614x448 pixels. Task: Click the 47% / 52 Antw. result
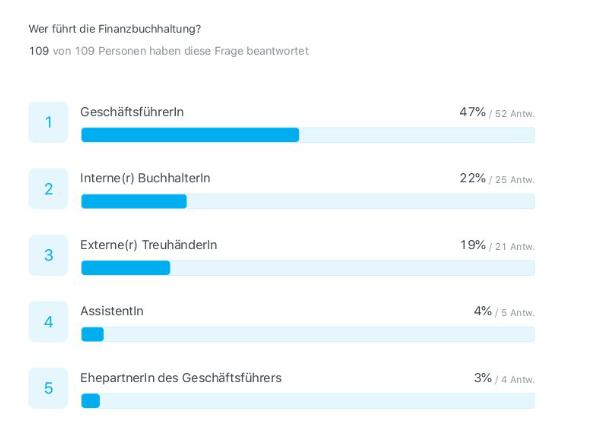coord(497,112)
